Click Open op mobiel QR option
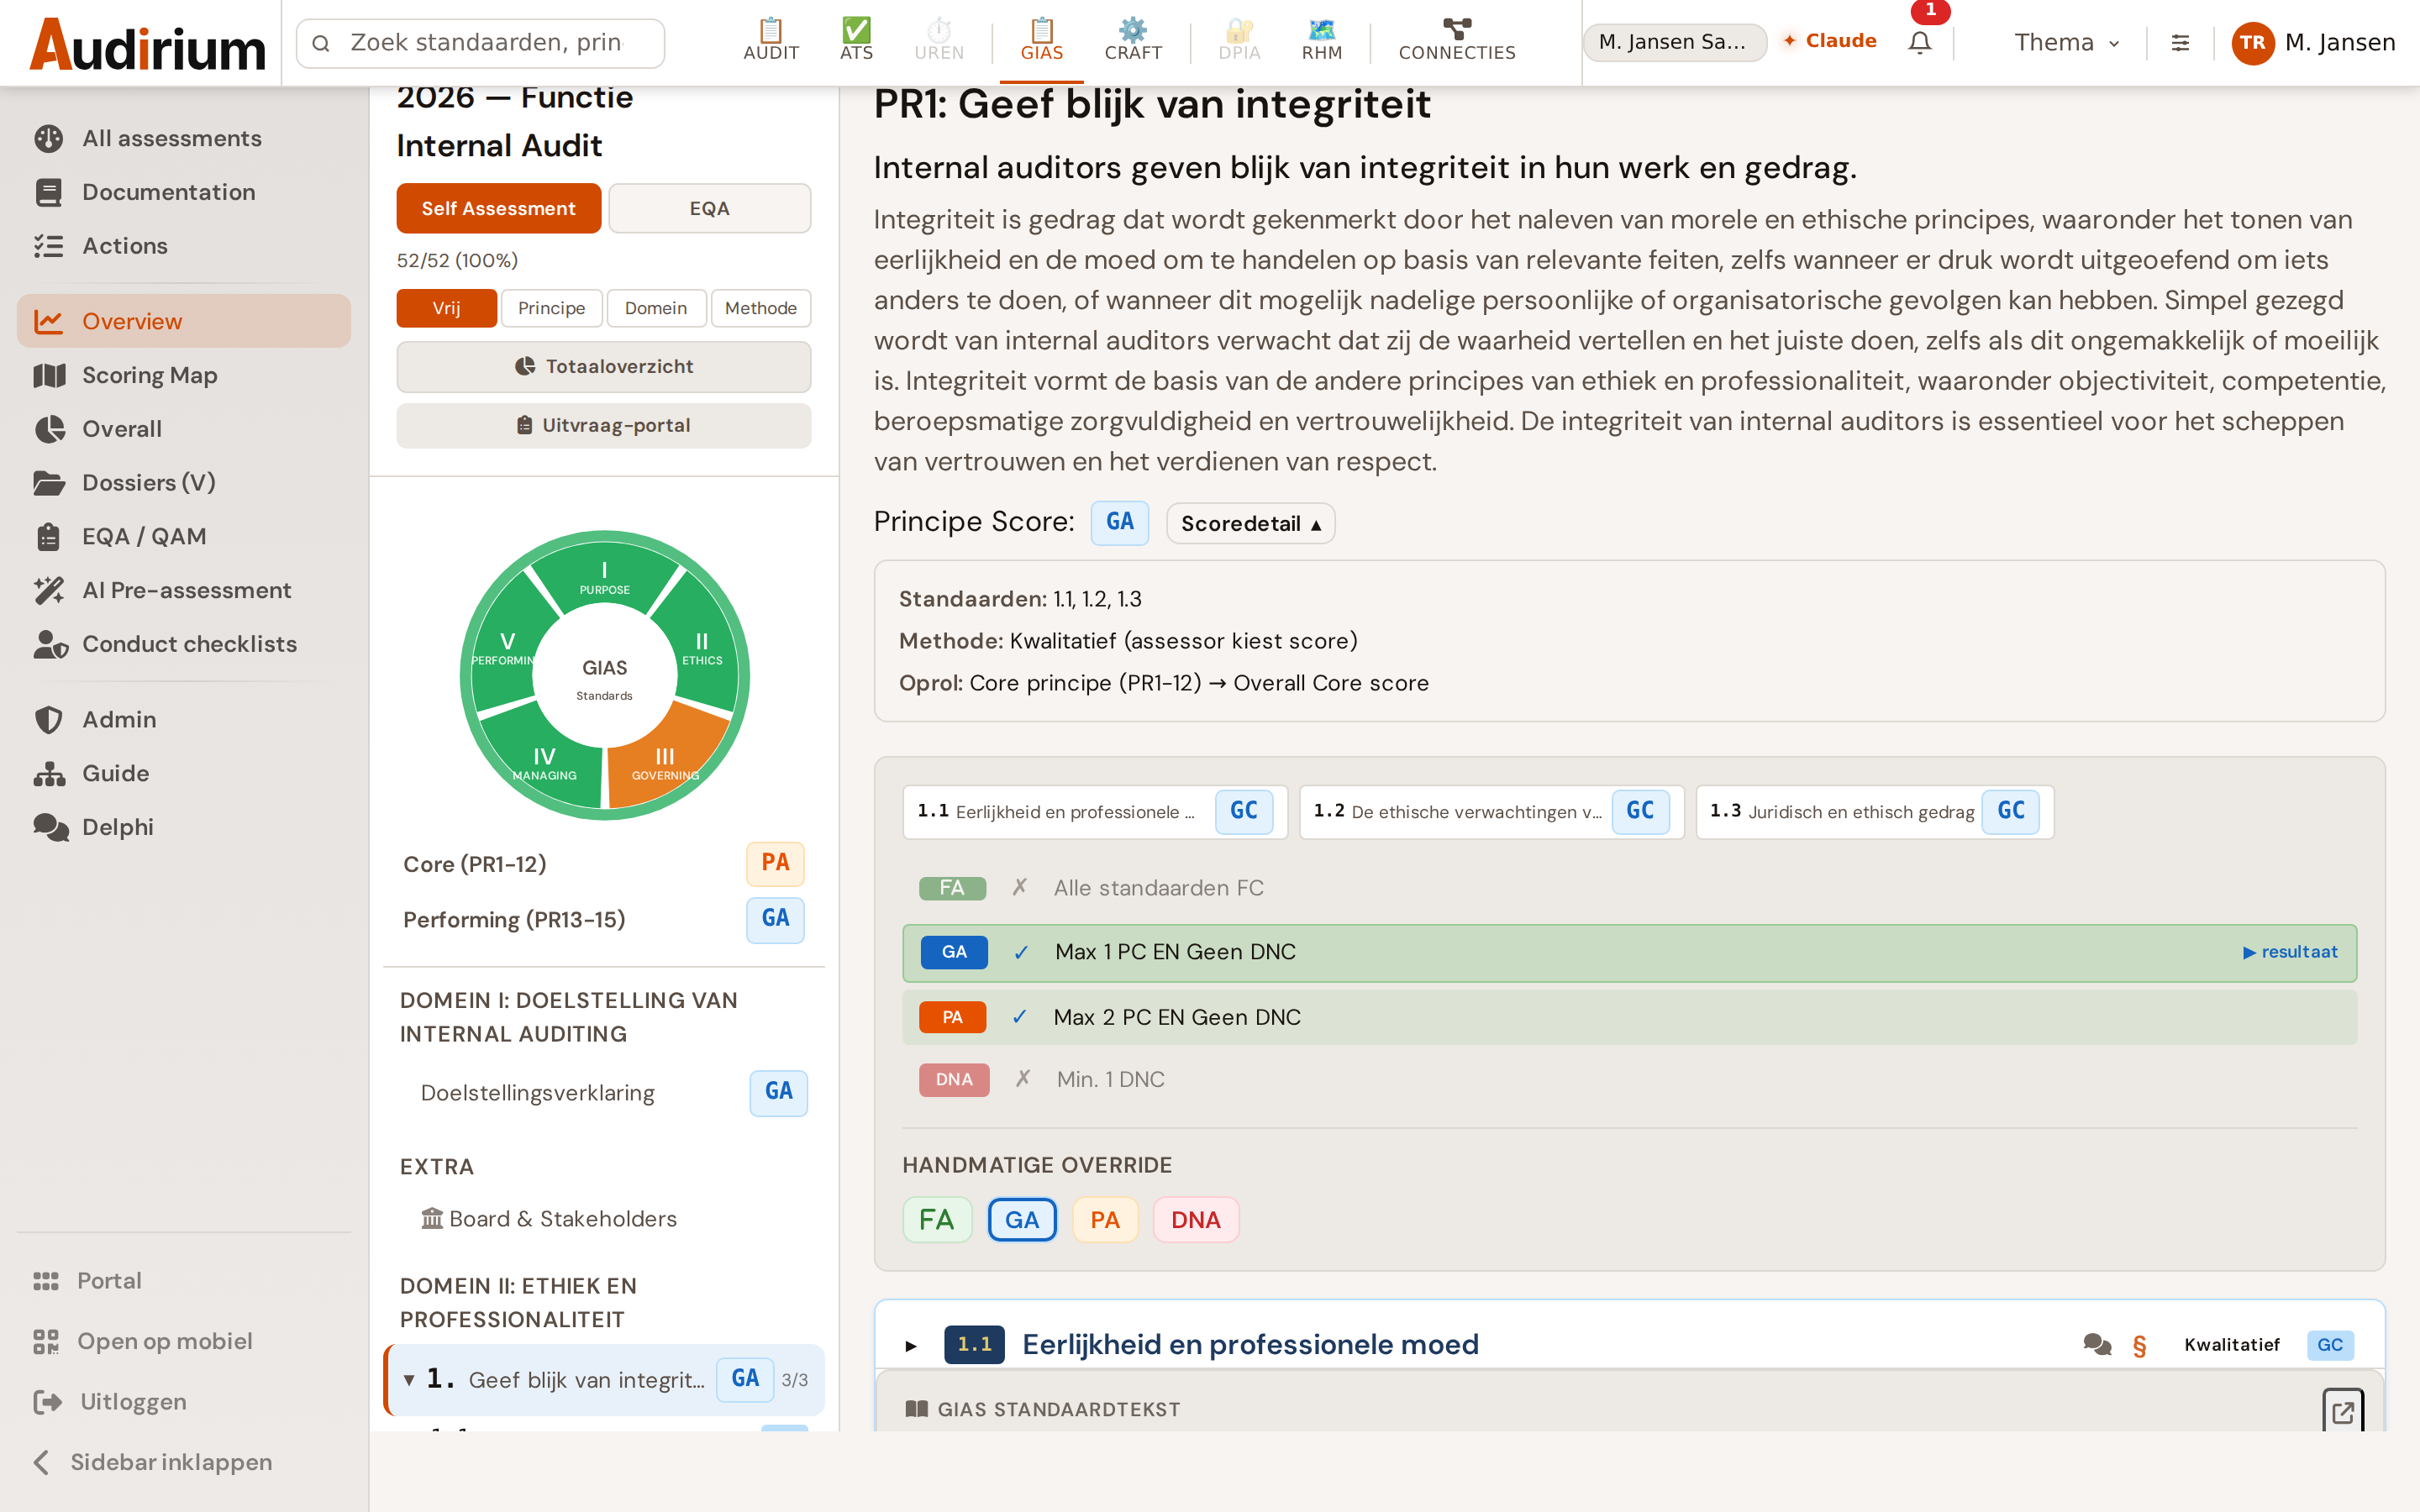 tap(184, 1341)
